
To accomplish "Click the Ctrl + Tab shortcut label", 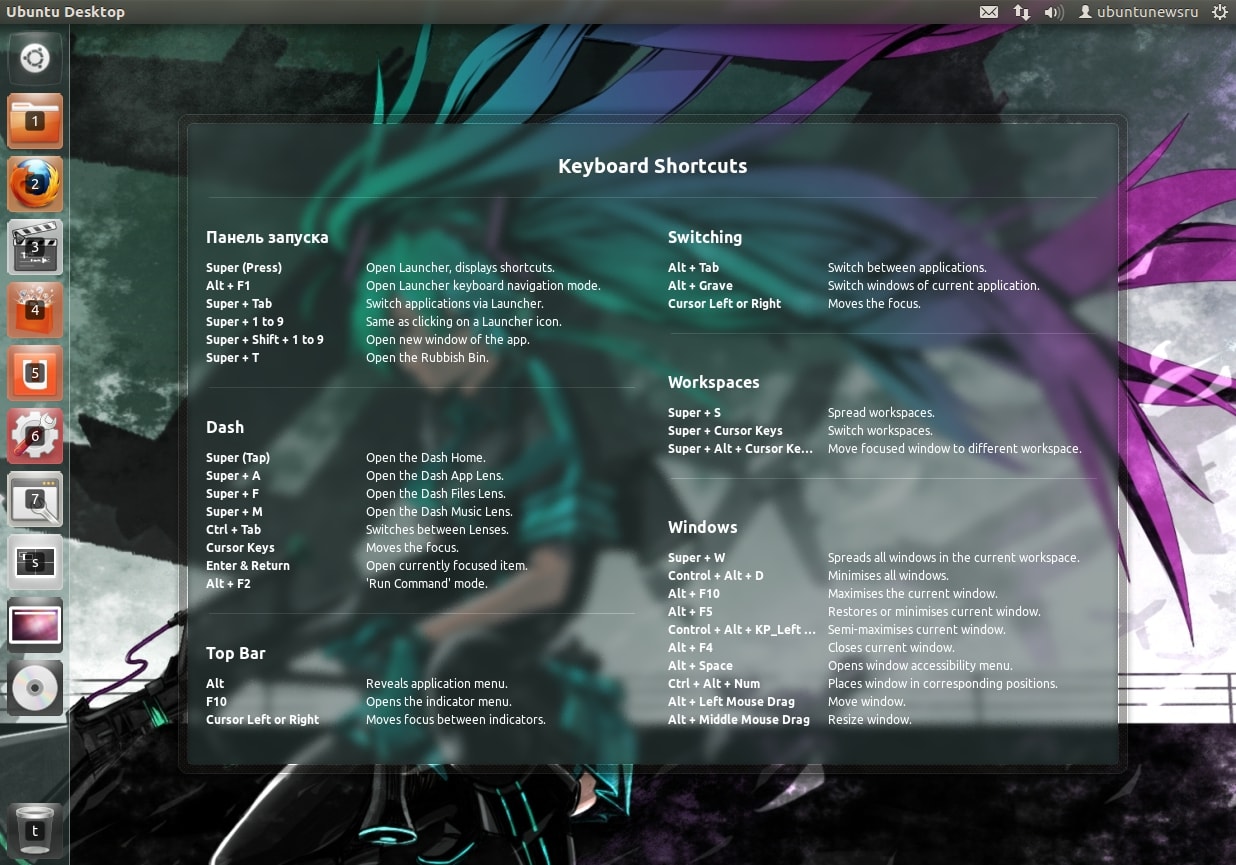I will click(x=233, y=530).
